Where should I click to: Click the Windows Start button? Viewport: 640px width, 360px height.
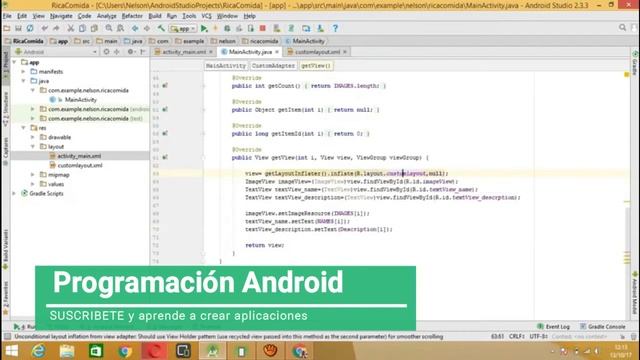[11, 351]
